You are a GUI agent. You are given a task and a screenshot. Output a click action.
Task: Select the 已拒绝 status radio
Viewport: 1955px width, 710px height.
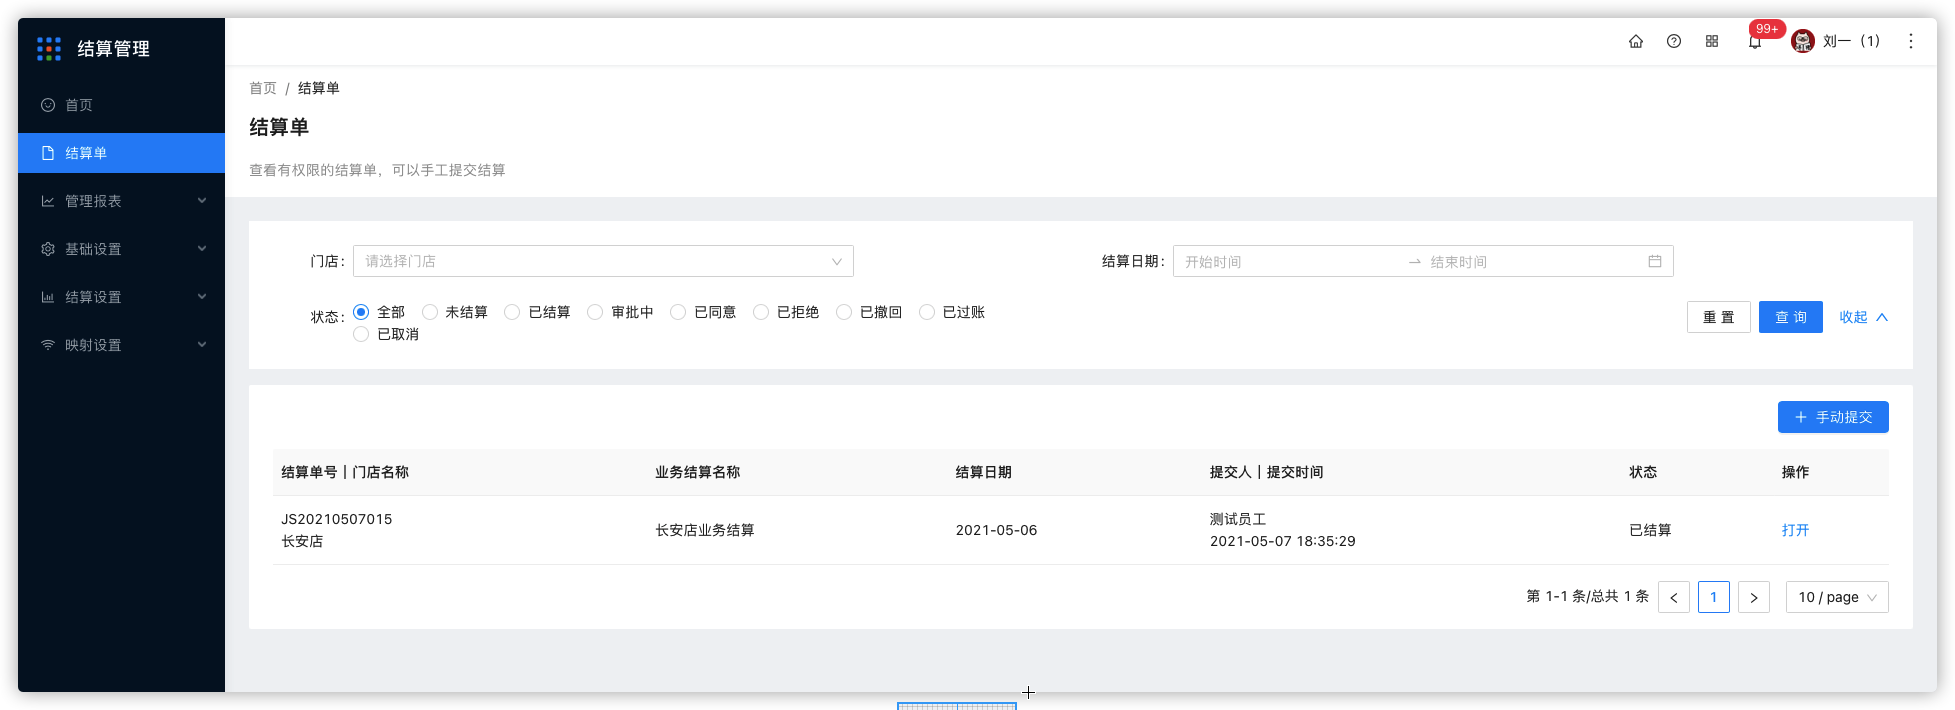(x=761, y=312)
